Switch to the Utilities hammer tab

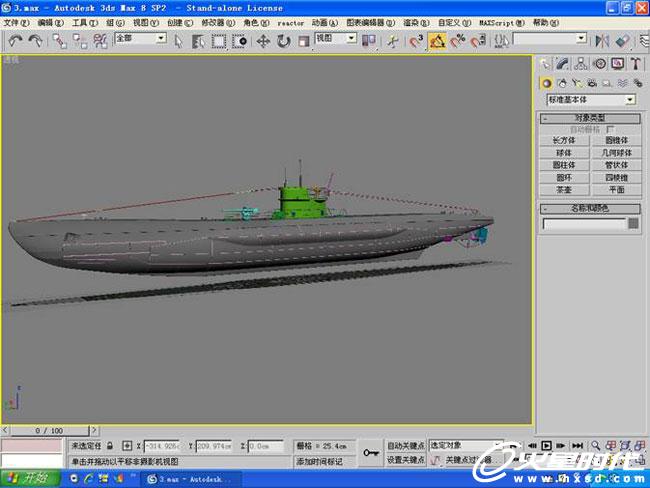[x=636, y=63]
